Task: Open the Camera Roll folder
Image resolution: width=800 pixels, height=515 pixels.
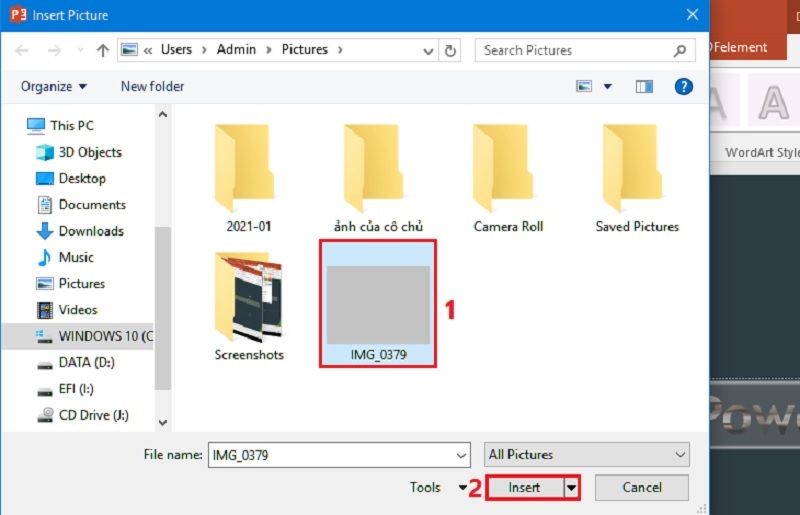Action: (508, 177)
